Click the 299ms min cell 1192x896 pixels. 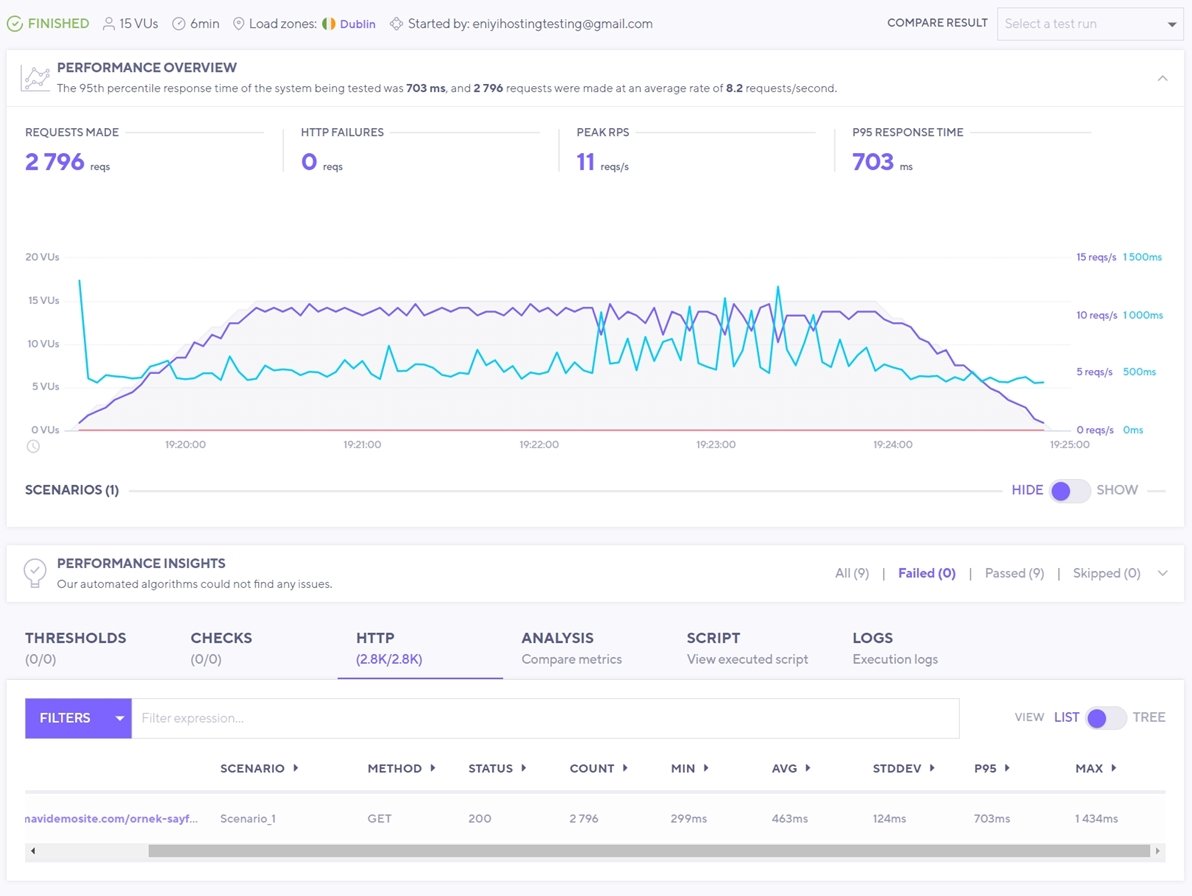click(689, 818)
